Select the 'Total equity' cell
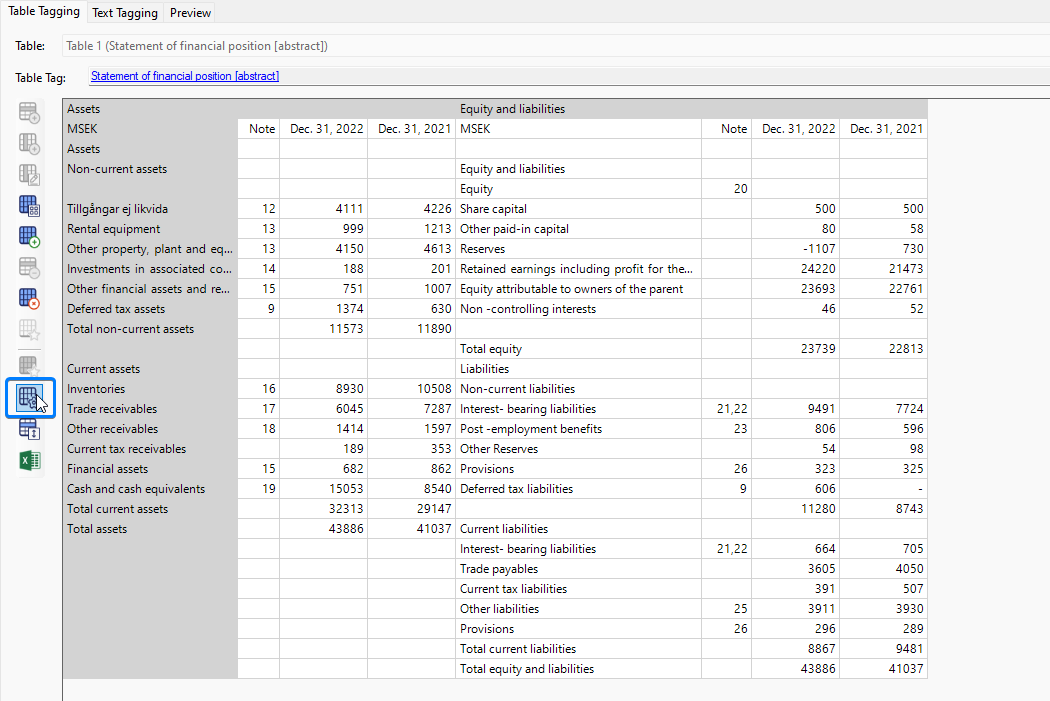Screen dimensions: 1050x701 pyautogui.click(x=579, y=349)
